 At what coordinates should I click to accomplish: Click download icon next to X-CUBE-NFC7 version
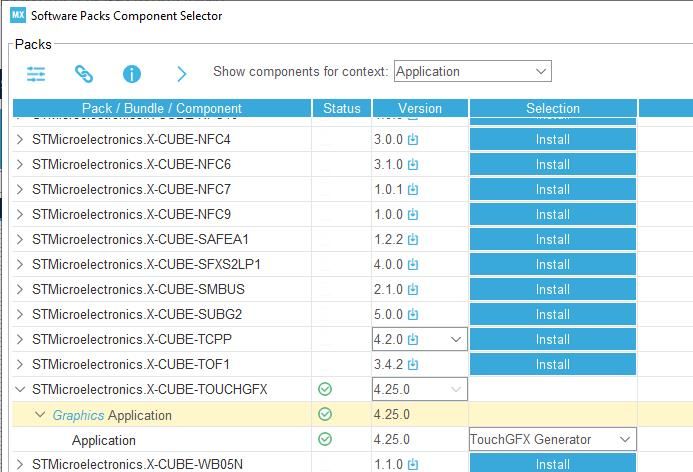click(x=413, y=190)
